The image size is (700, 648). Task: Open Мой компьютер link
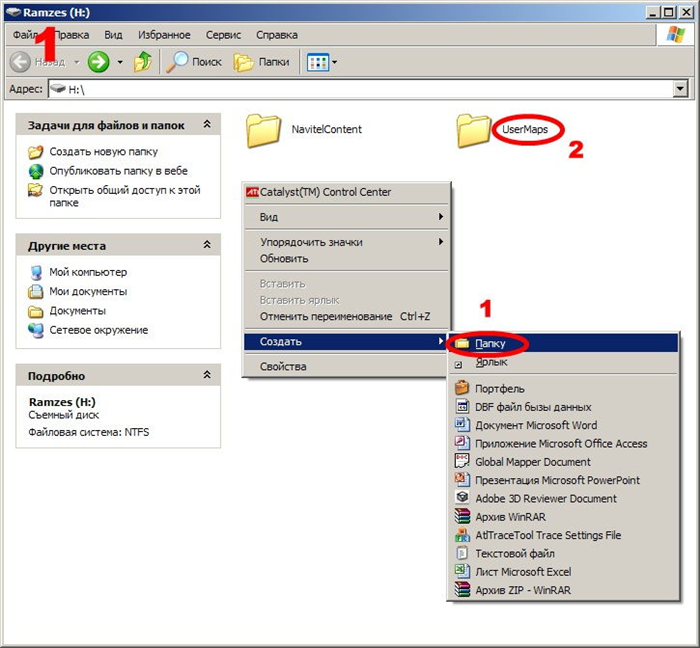click(x=88, y=272)
